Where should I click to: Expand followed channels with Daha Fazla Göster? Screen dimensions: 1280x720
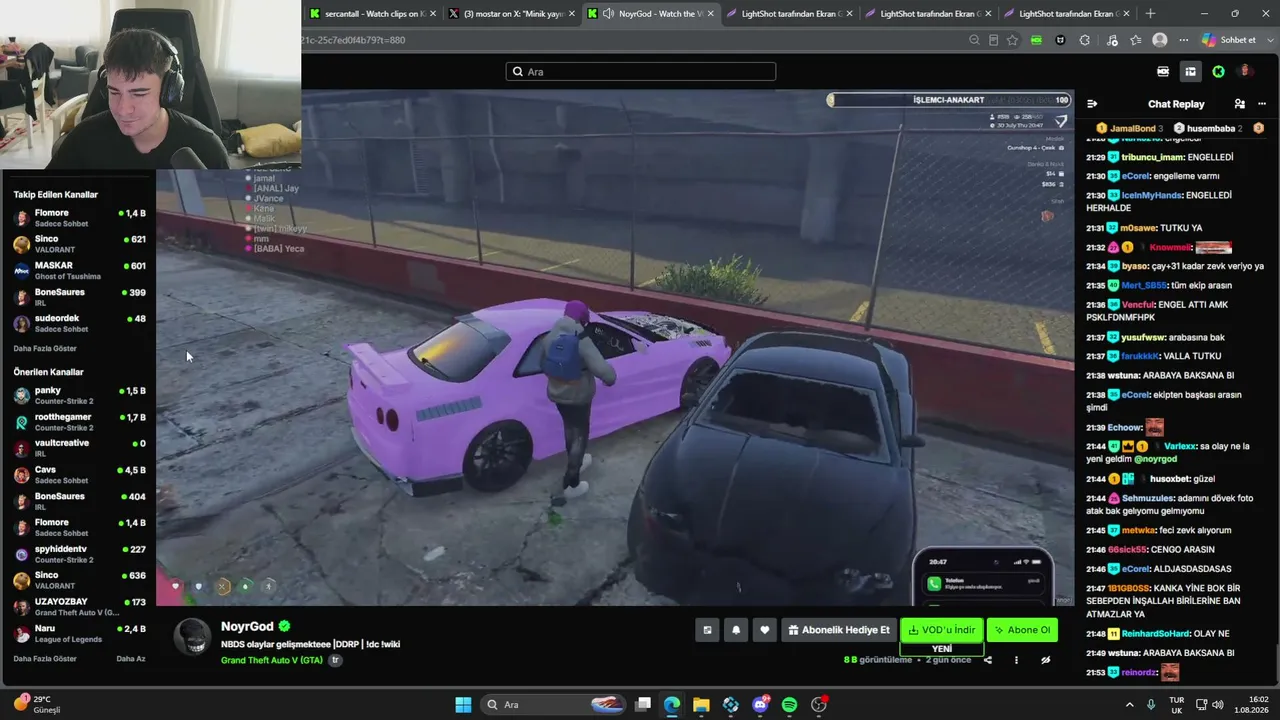click(45, 349)
